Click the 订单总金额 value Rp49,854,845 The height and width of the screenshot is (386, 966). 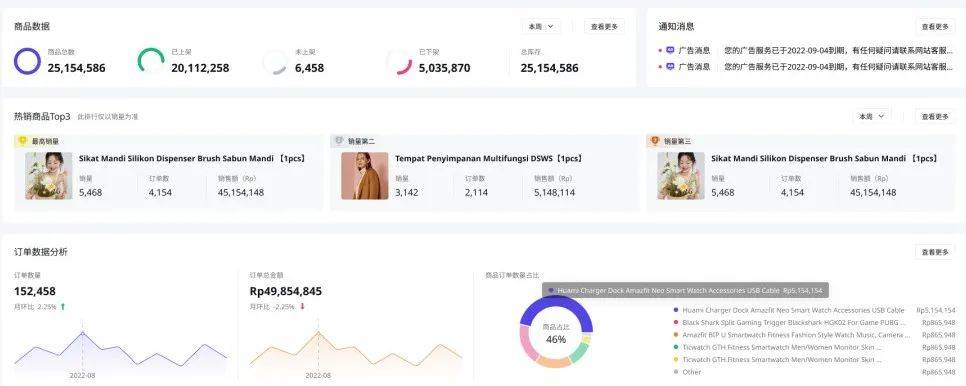point(286,291)
